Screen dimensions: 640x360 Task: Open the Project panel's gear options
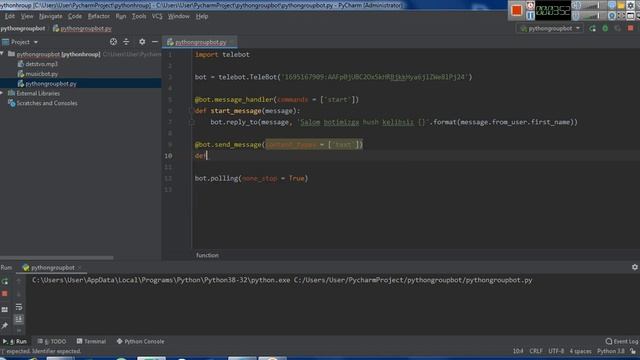[x=142, y=42]
